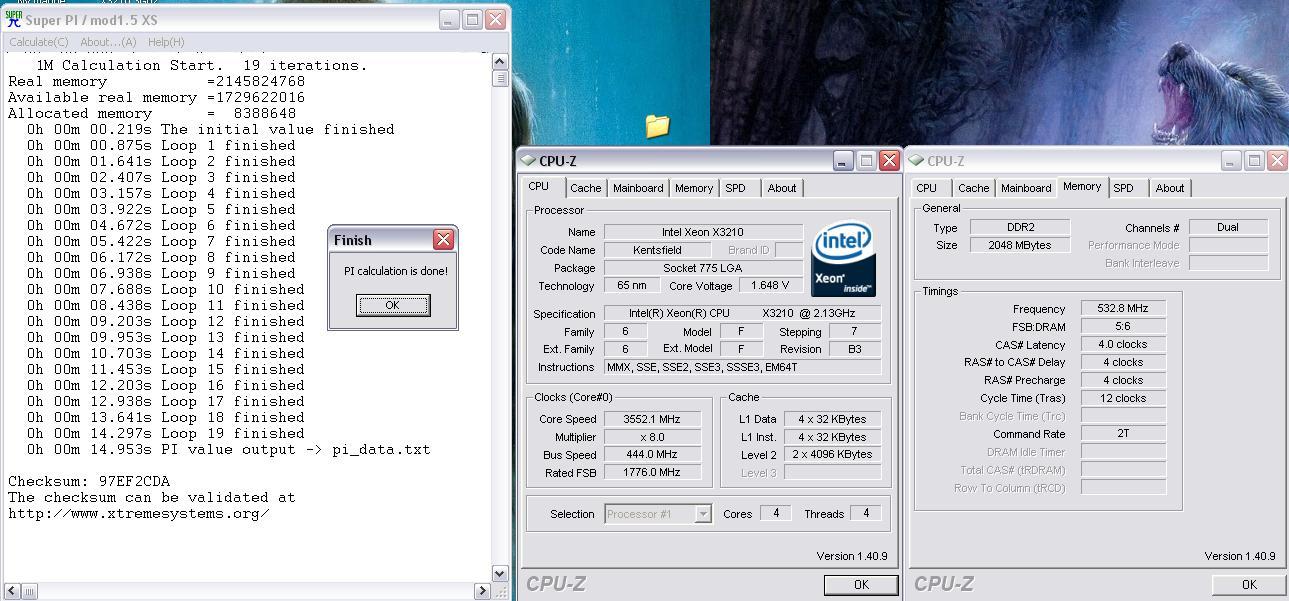Click the CPU-Z icon in the left CPU-Z title bar
Viewport: 1289px width, 601px height.
pos(528,160)
